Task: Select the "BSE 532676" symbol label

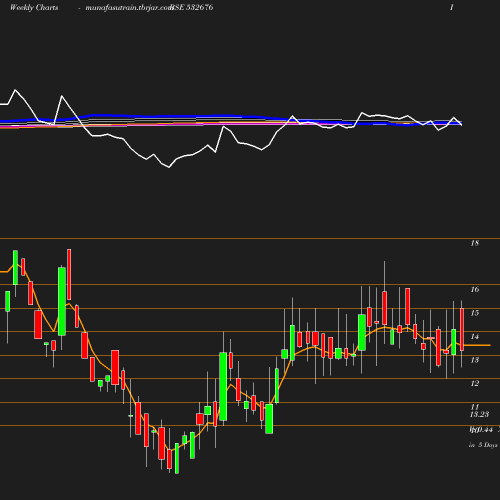Action: (x=192, y=7)
